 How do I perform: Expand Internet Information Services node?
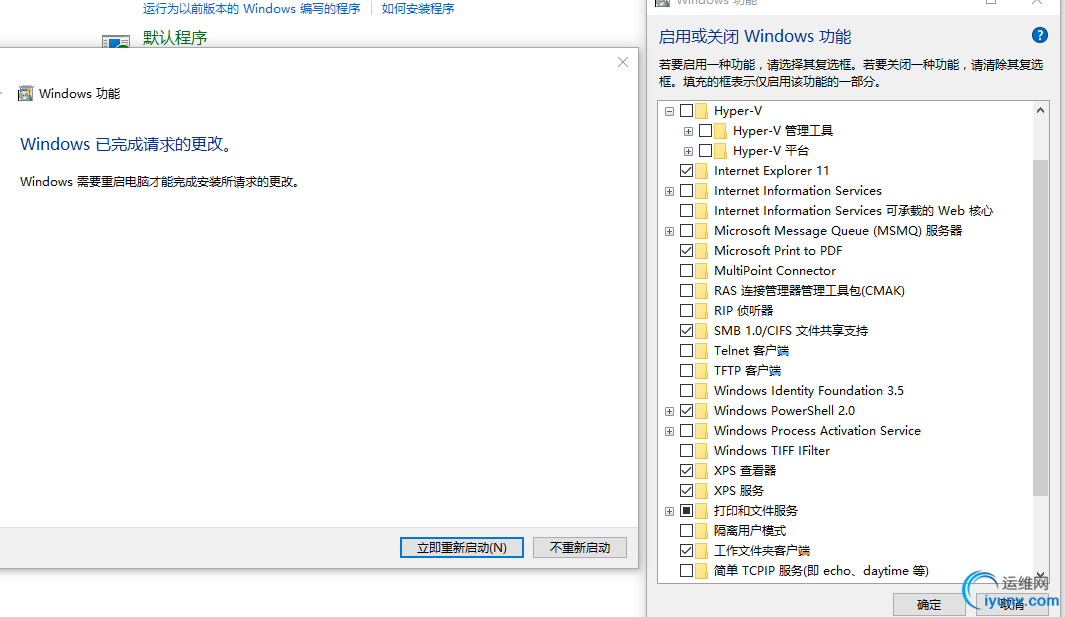pyautogui.click(x=670, y=192)
